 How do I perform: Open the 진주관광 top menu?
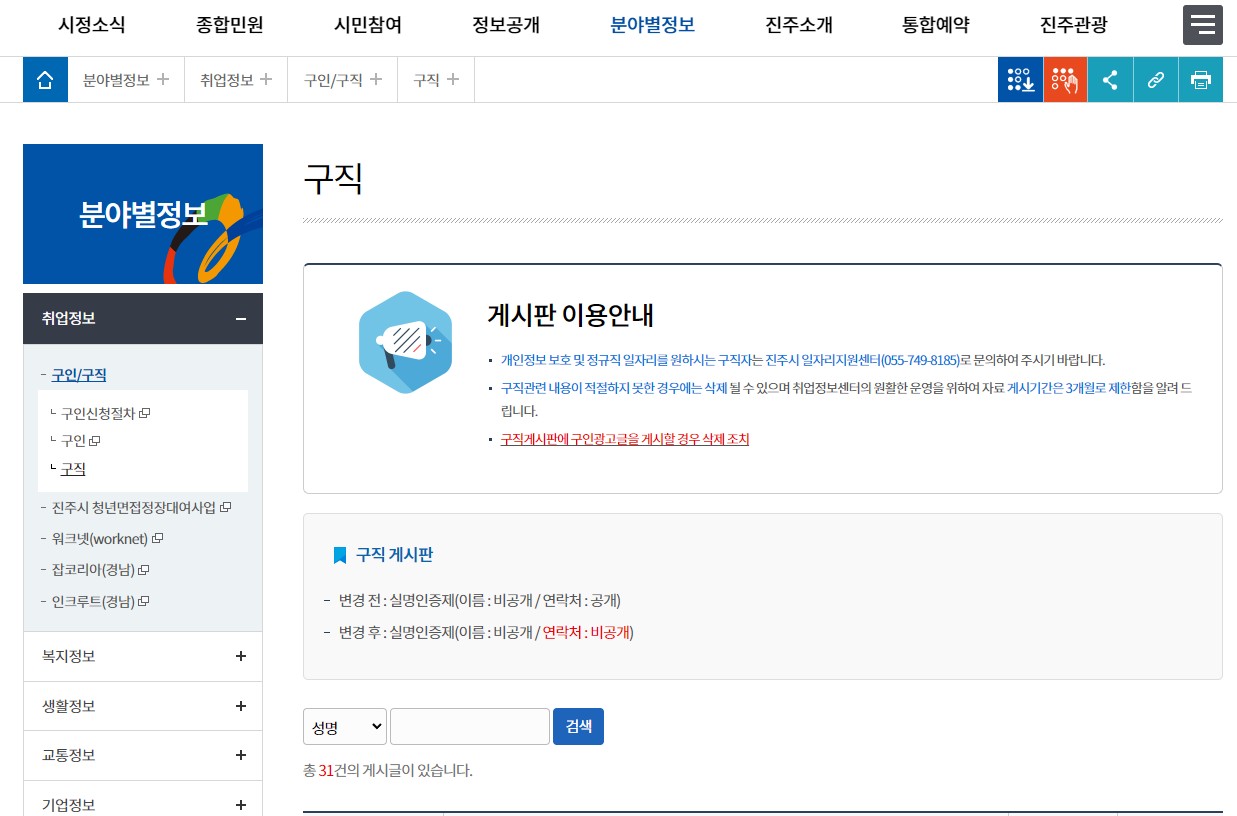pyautogui.click(x=1074, y=26)
